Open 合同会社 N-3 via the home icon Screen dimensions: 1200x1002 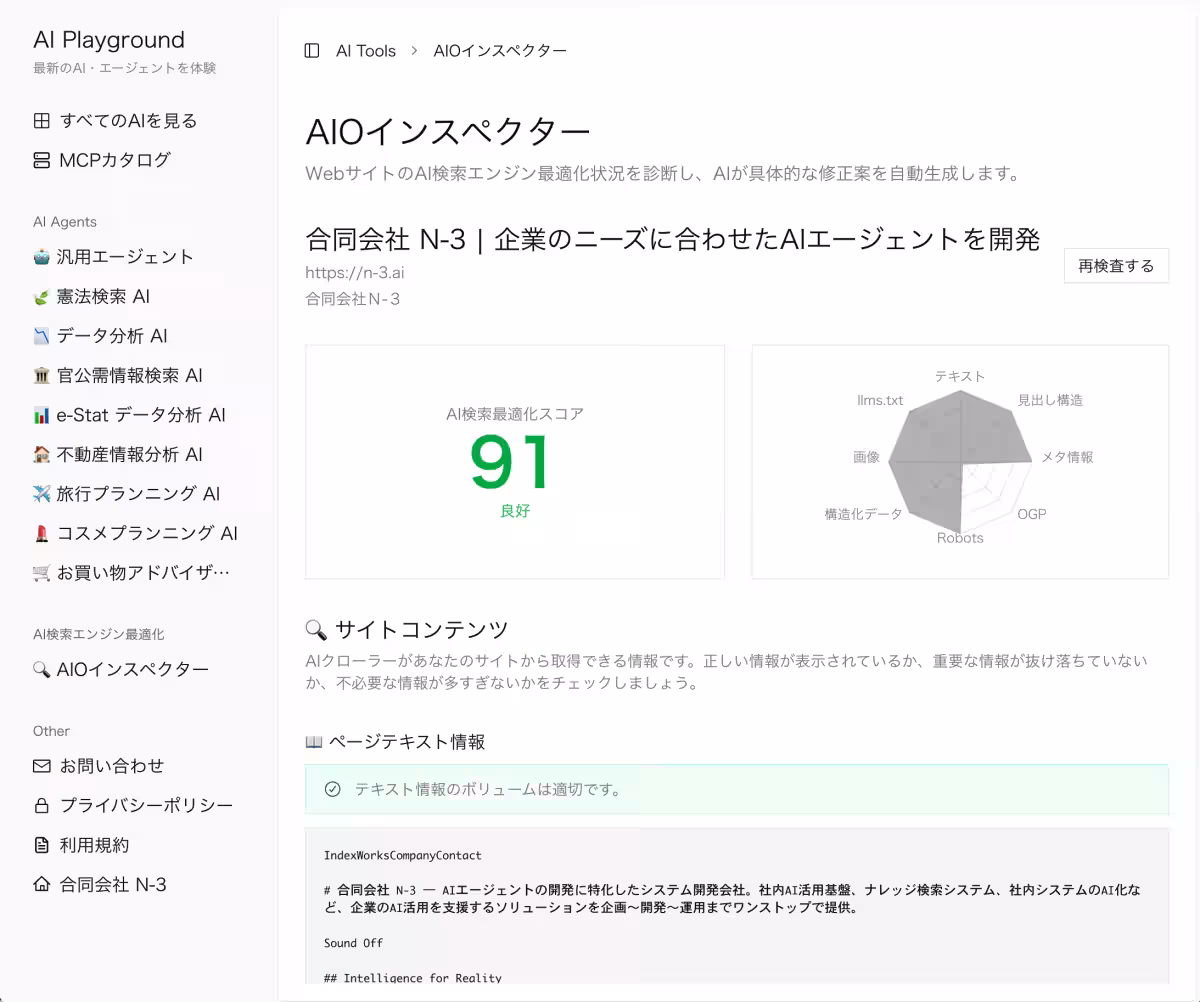40,884
